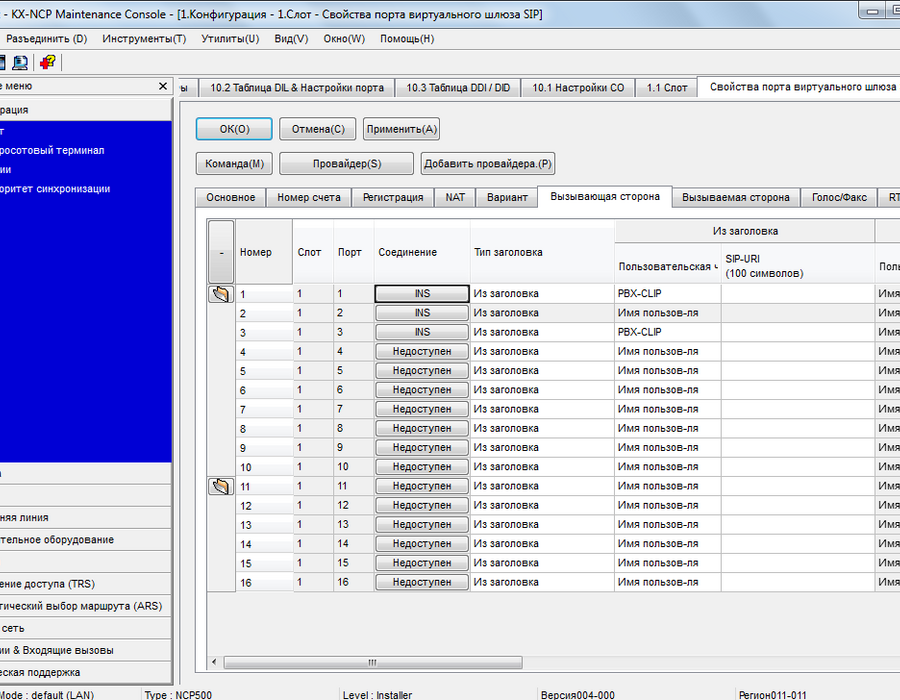Click the folder icon beside row 11

coord(221,487)
